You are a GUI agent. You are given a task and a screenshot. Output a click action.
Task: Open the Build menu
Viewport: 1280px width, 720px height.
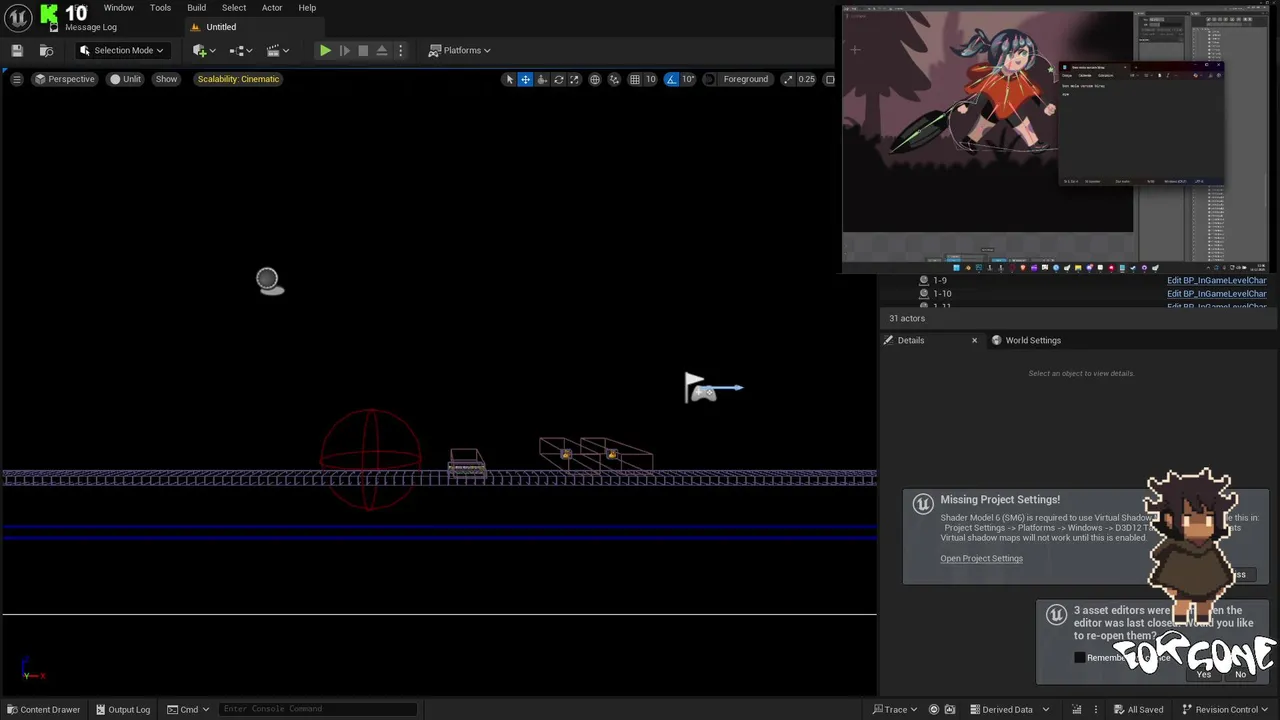click(x=197, y=8)
